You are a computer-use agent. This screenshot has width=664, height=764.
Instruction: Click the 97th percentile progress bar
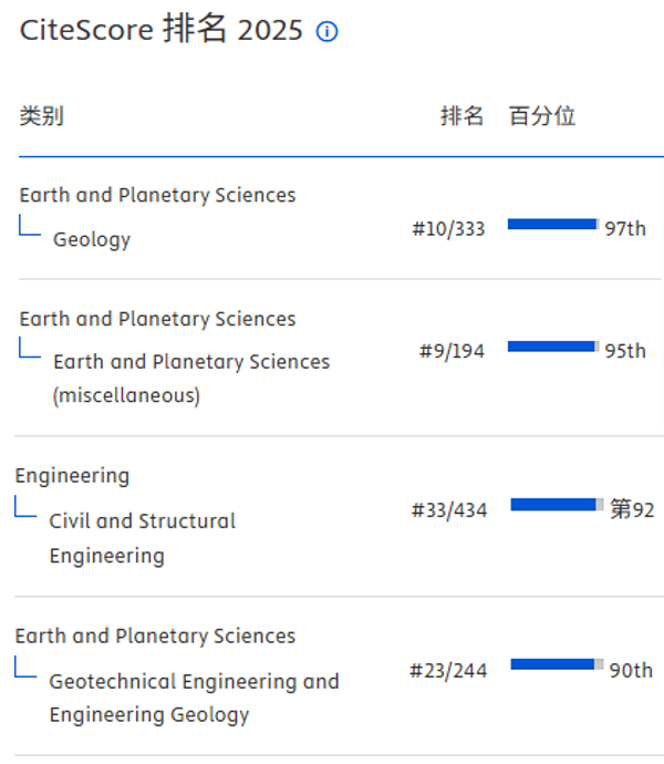pyautogui.click(x=553, y=224)
